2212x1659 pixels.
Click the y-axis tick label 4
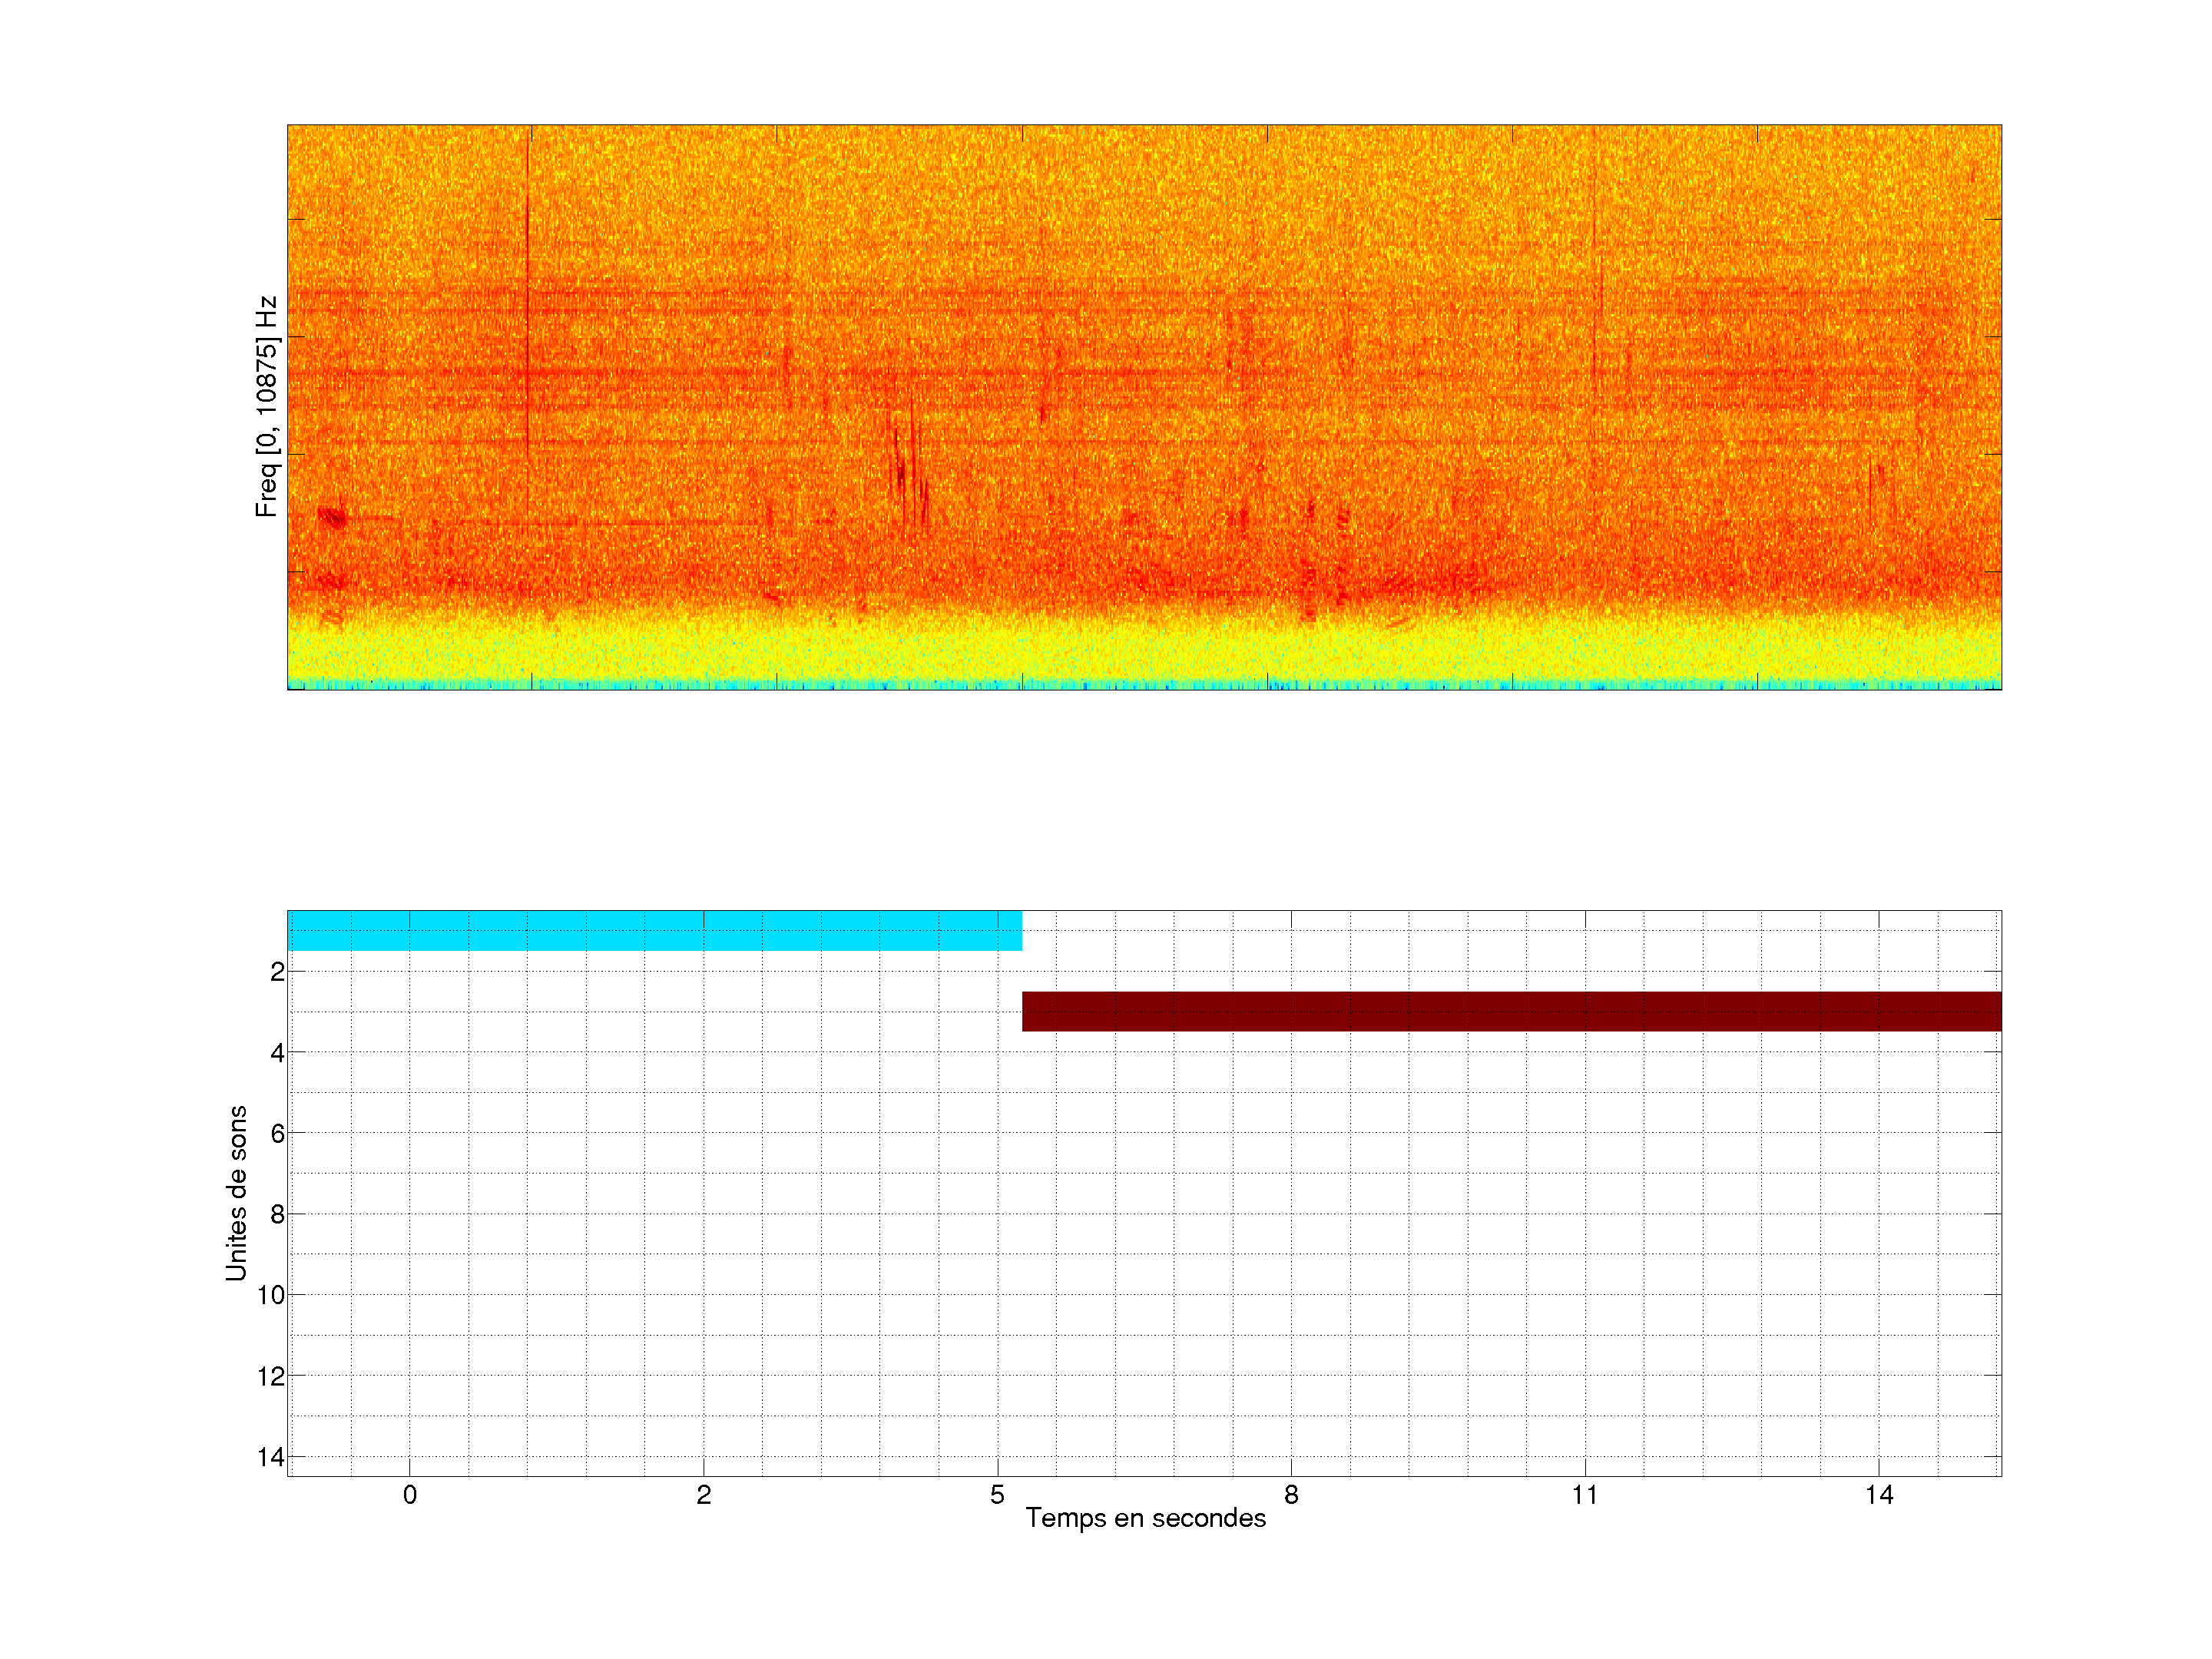click(277, 1053)
